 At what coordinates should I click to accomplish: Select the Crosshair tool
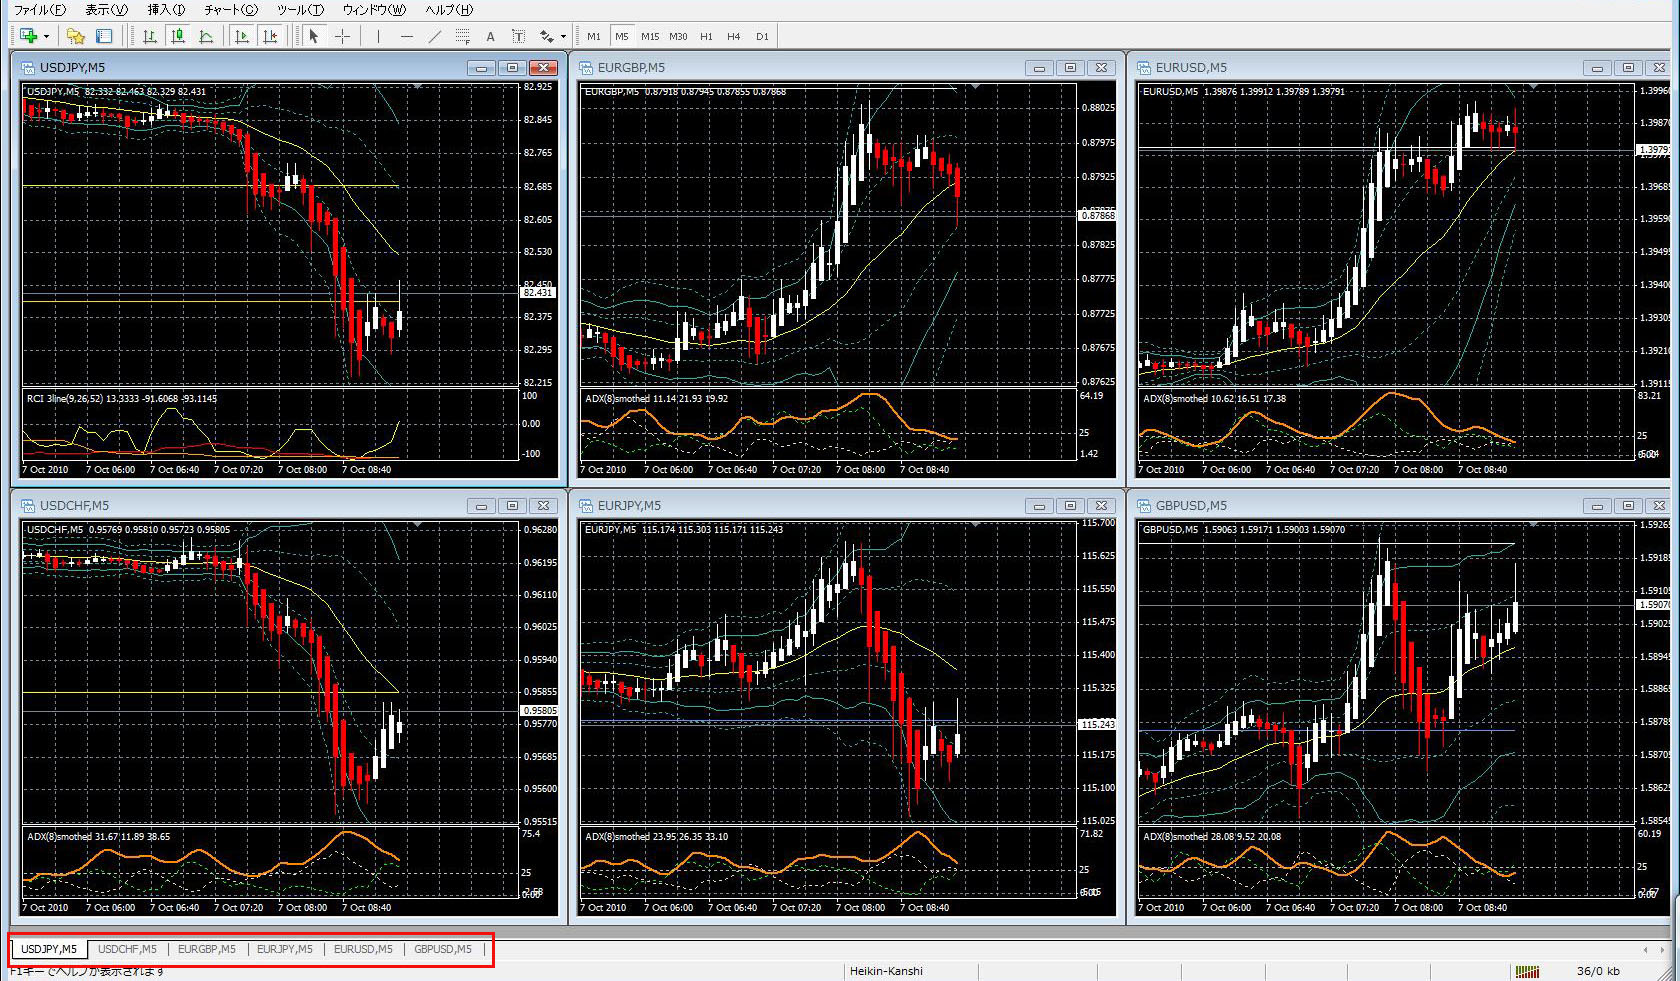342,36
